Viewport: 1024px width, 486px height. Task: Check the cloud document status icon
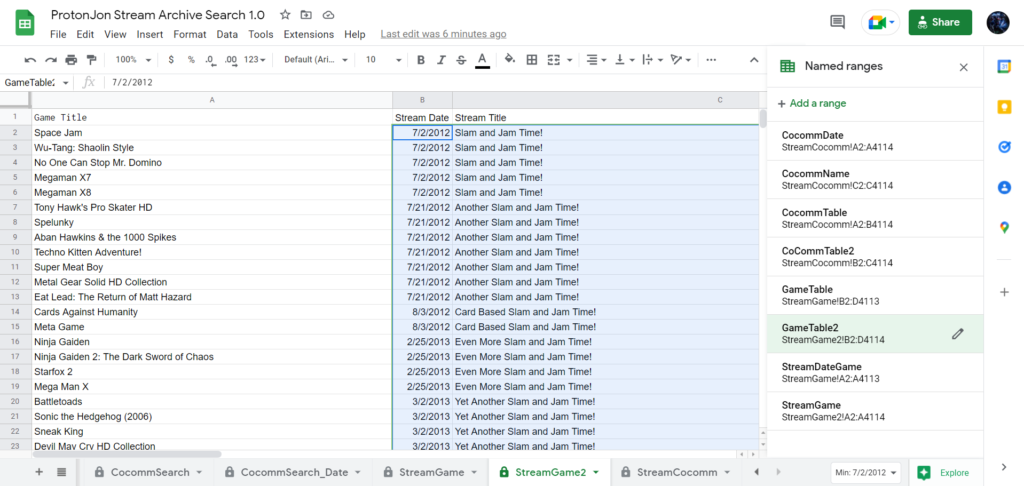pos(328,14)
